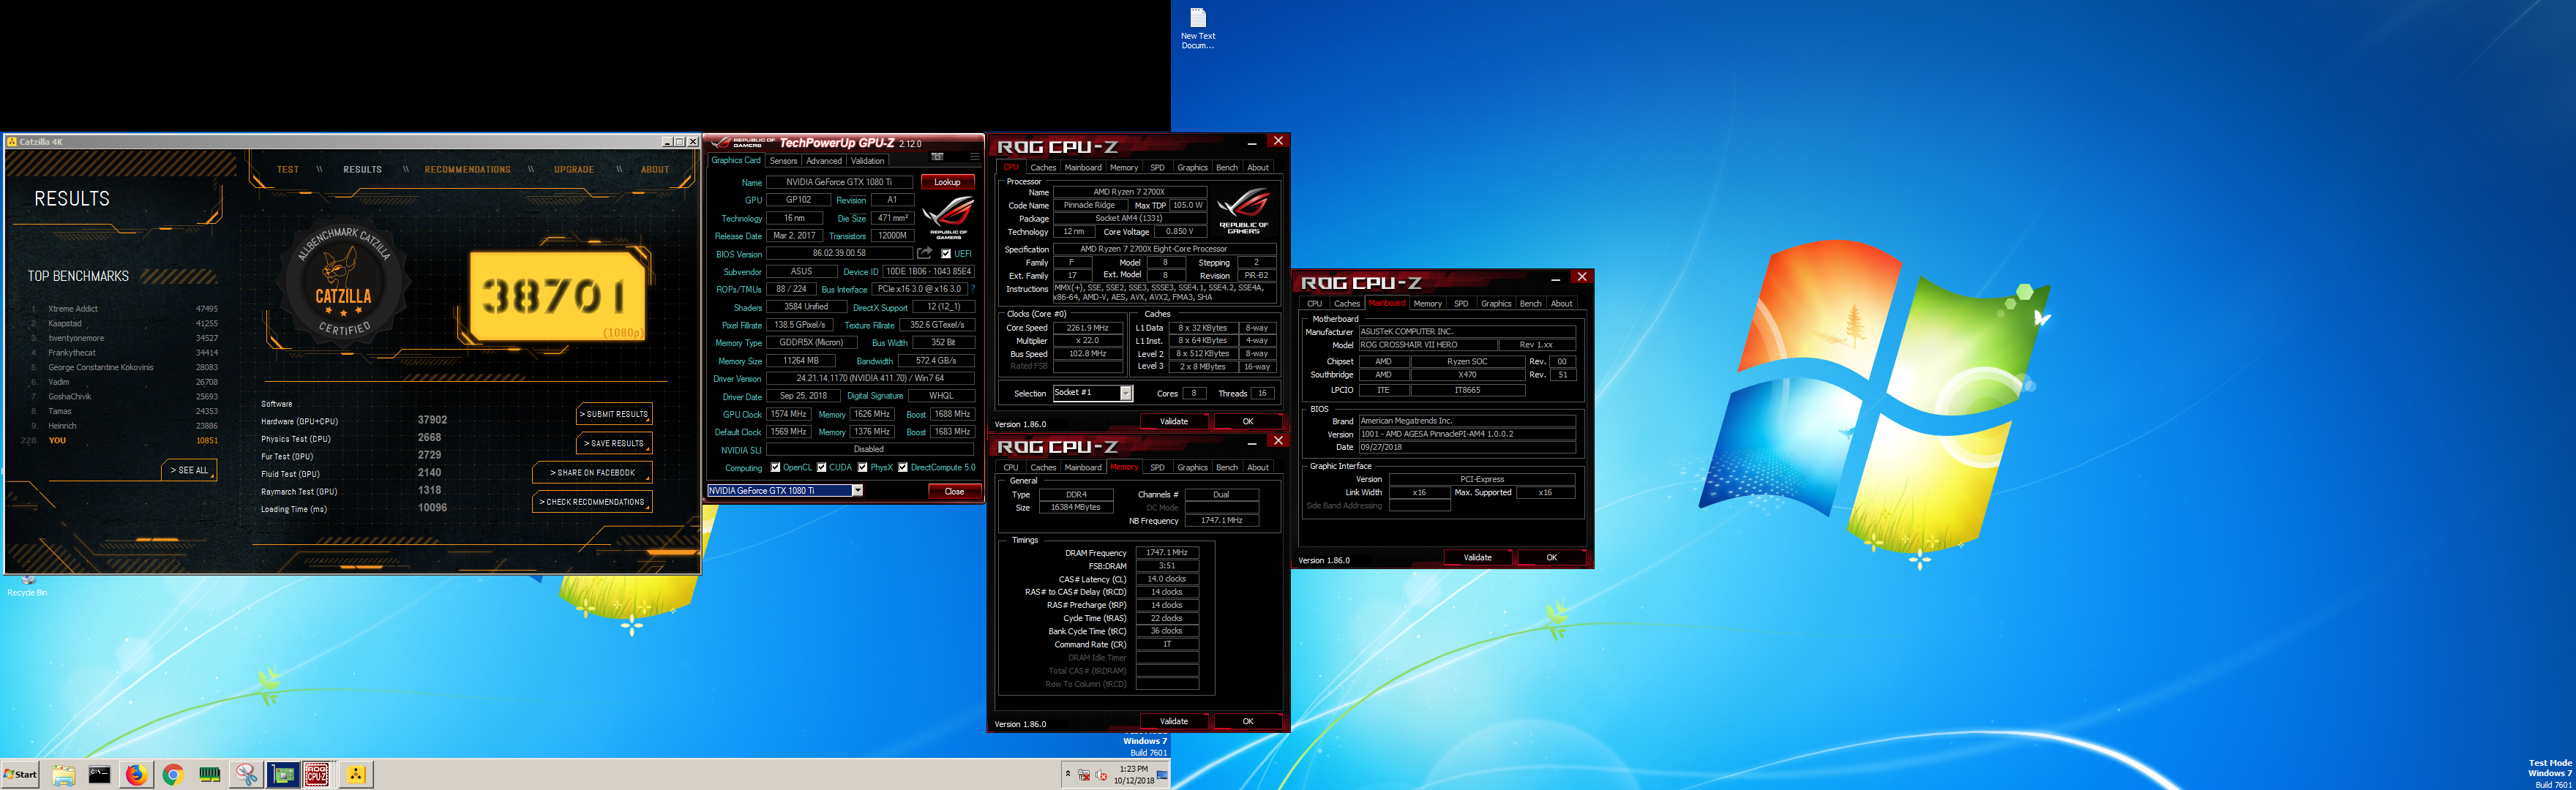Click the network status tray icon
The image size is (2576, 790).
pos(1083,775)
